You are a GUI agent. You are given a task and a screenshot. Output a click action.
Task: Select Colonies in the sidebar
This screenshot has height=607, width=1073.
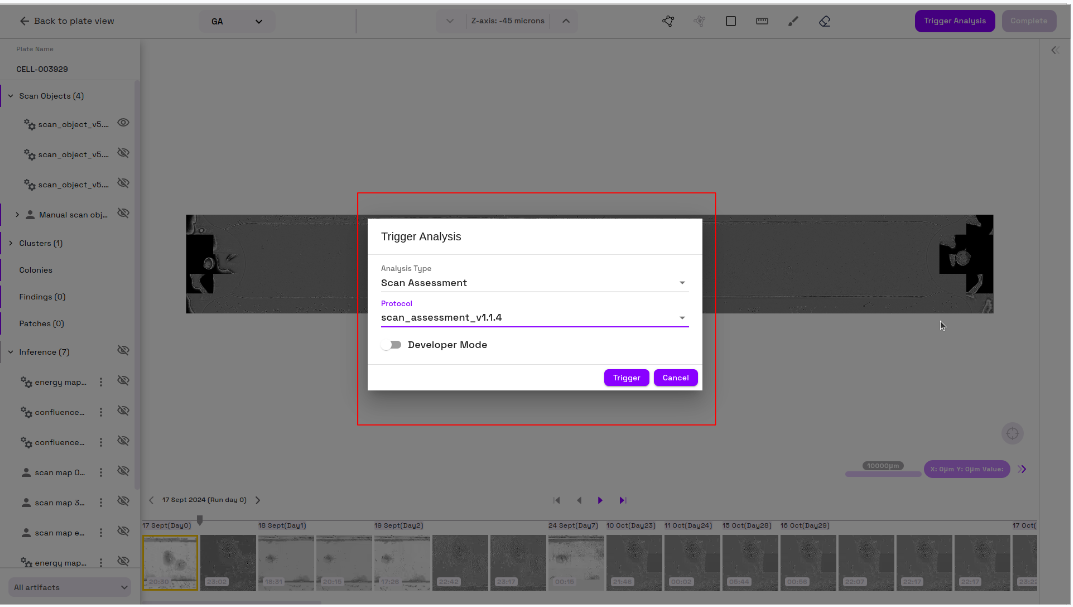(x=36, y=270)
